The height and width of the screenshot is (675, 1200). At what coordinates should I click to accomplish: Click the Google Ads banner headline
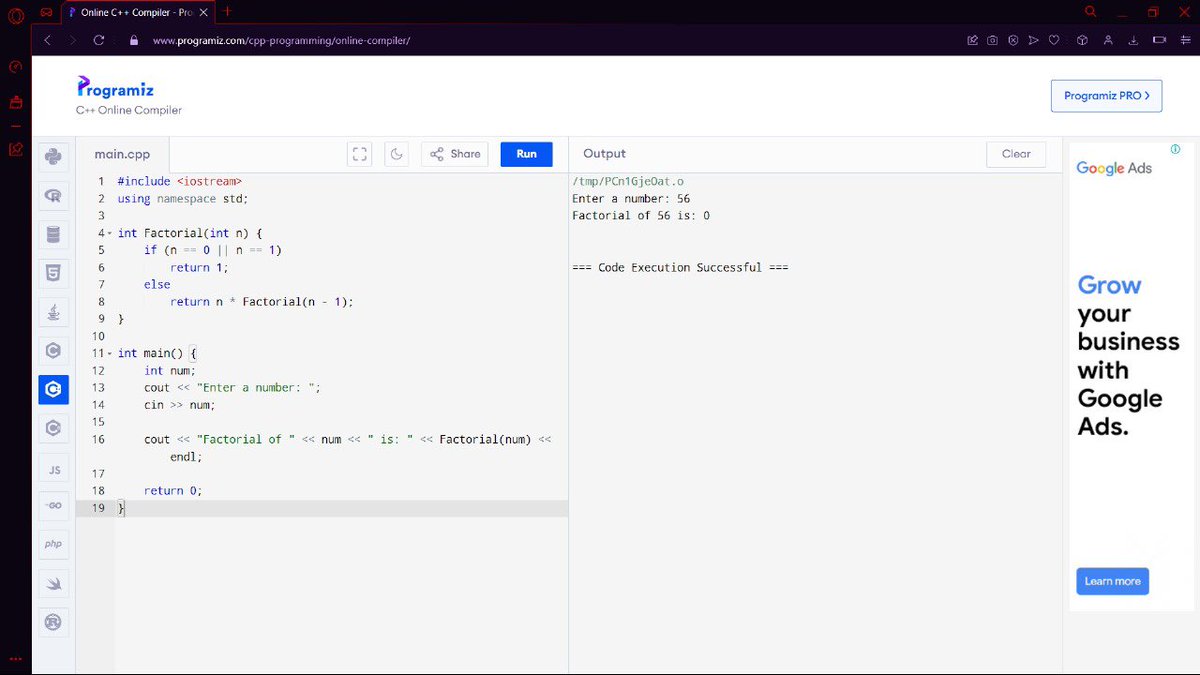[1128, 356]
